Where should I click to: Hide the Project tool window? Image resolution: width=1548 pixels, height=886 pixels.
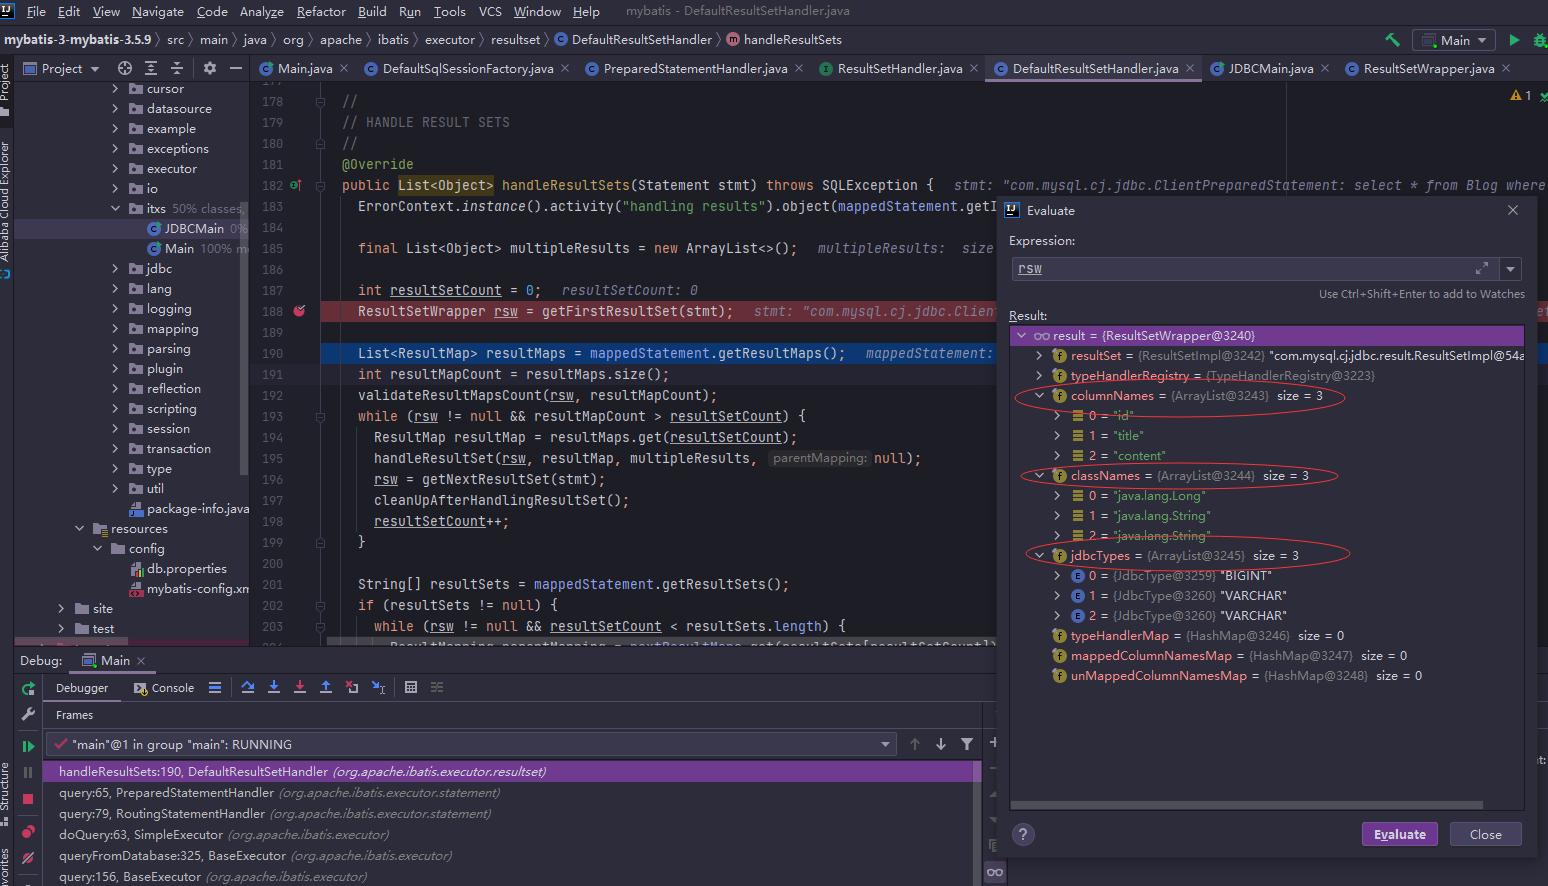(x=236, y=68)
